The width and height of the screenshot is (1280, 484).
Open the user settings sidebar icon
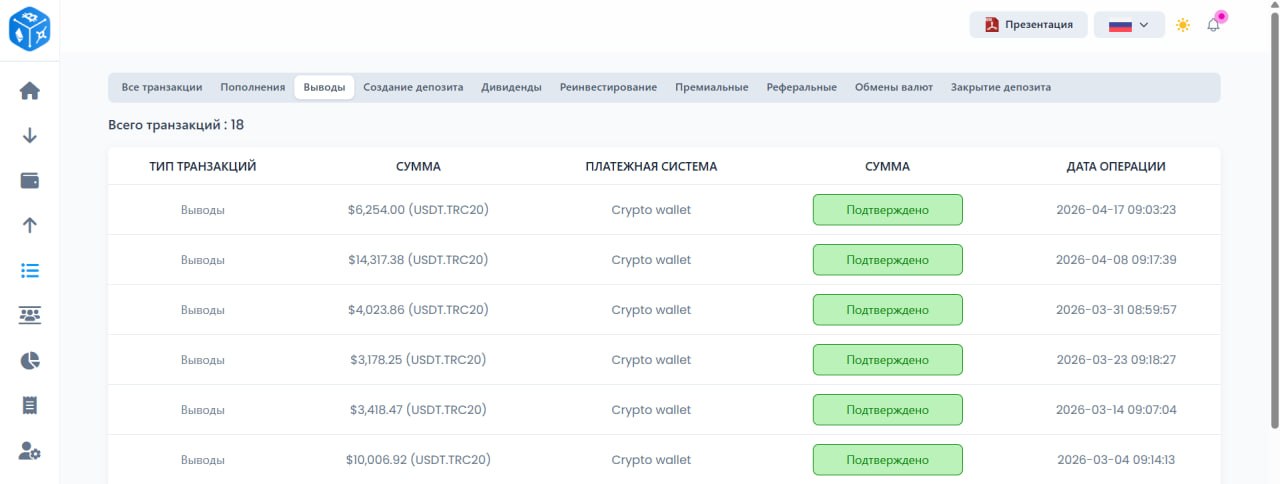coord(30,451)
